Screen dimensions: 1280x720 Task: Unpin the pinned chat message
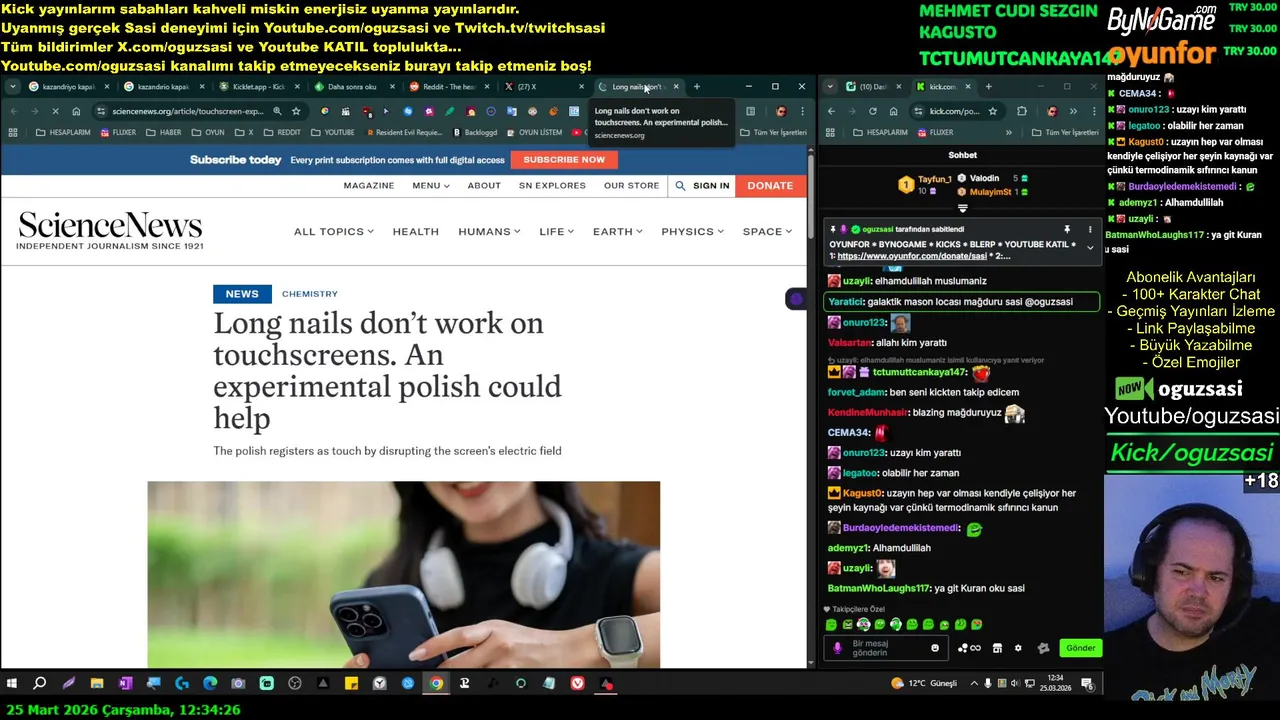pos(1067,229)
